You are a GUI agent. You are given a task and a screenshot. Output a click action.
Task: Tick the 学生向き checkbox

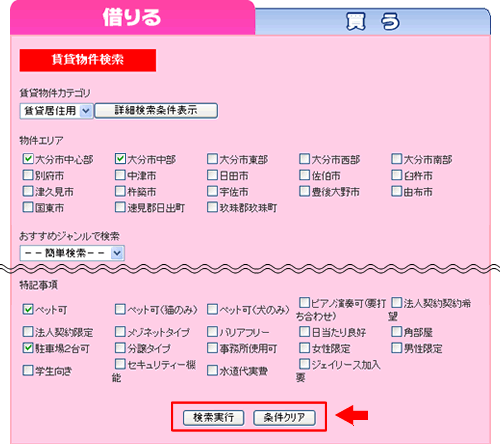click(x=28, y=370)
